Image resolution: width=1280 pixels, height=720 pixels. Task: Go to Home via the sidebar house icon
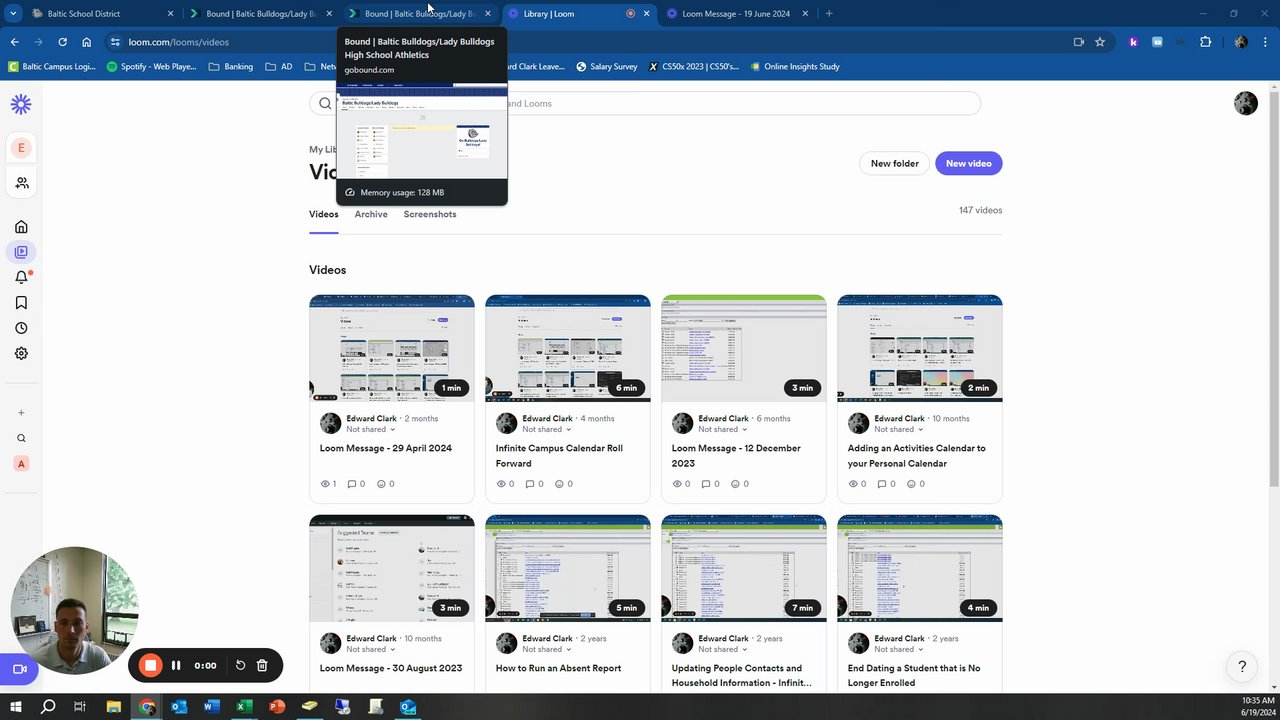pos(21,227)
